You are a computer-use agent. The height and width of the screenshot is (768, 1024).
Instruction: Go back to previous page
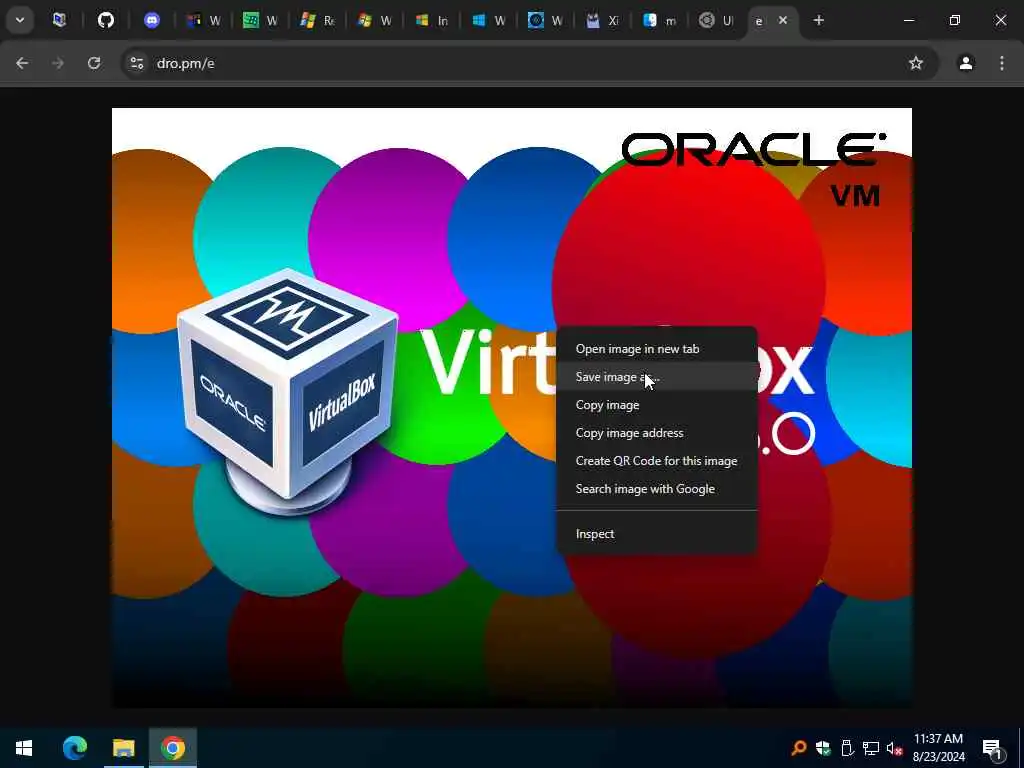(x=22, y=63)
